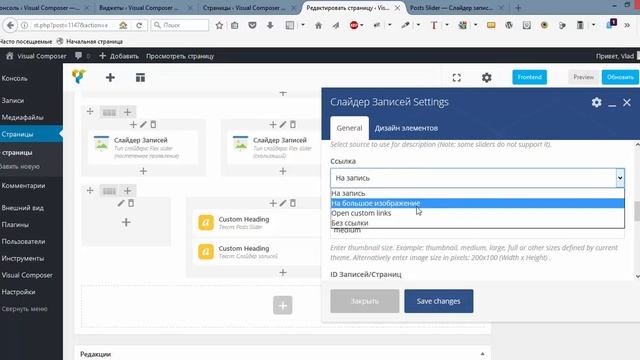Click the Visual Composer logo icon
The width and height of the screenshot is (640, 360).
pos(79,76)
